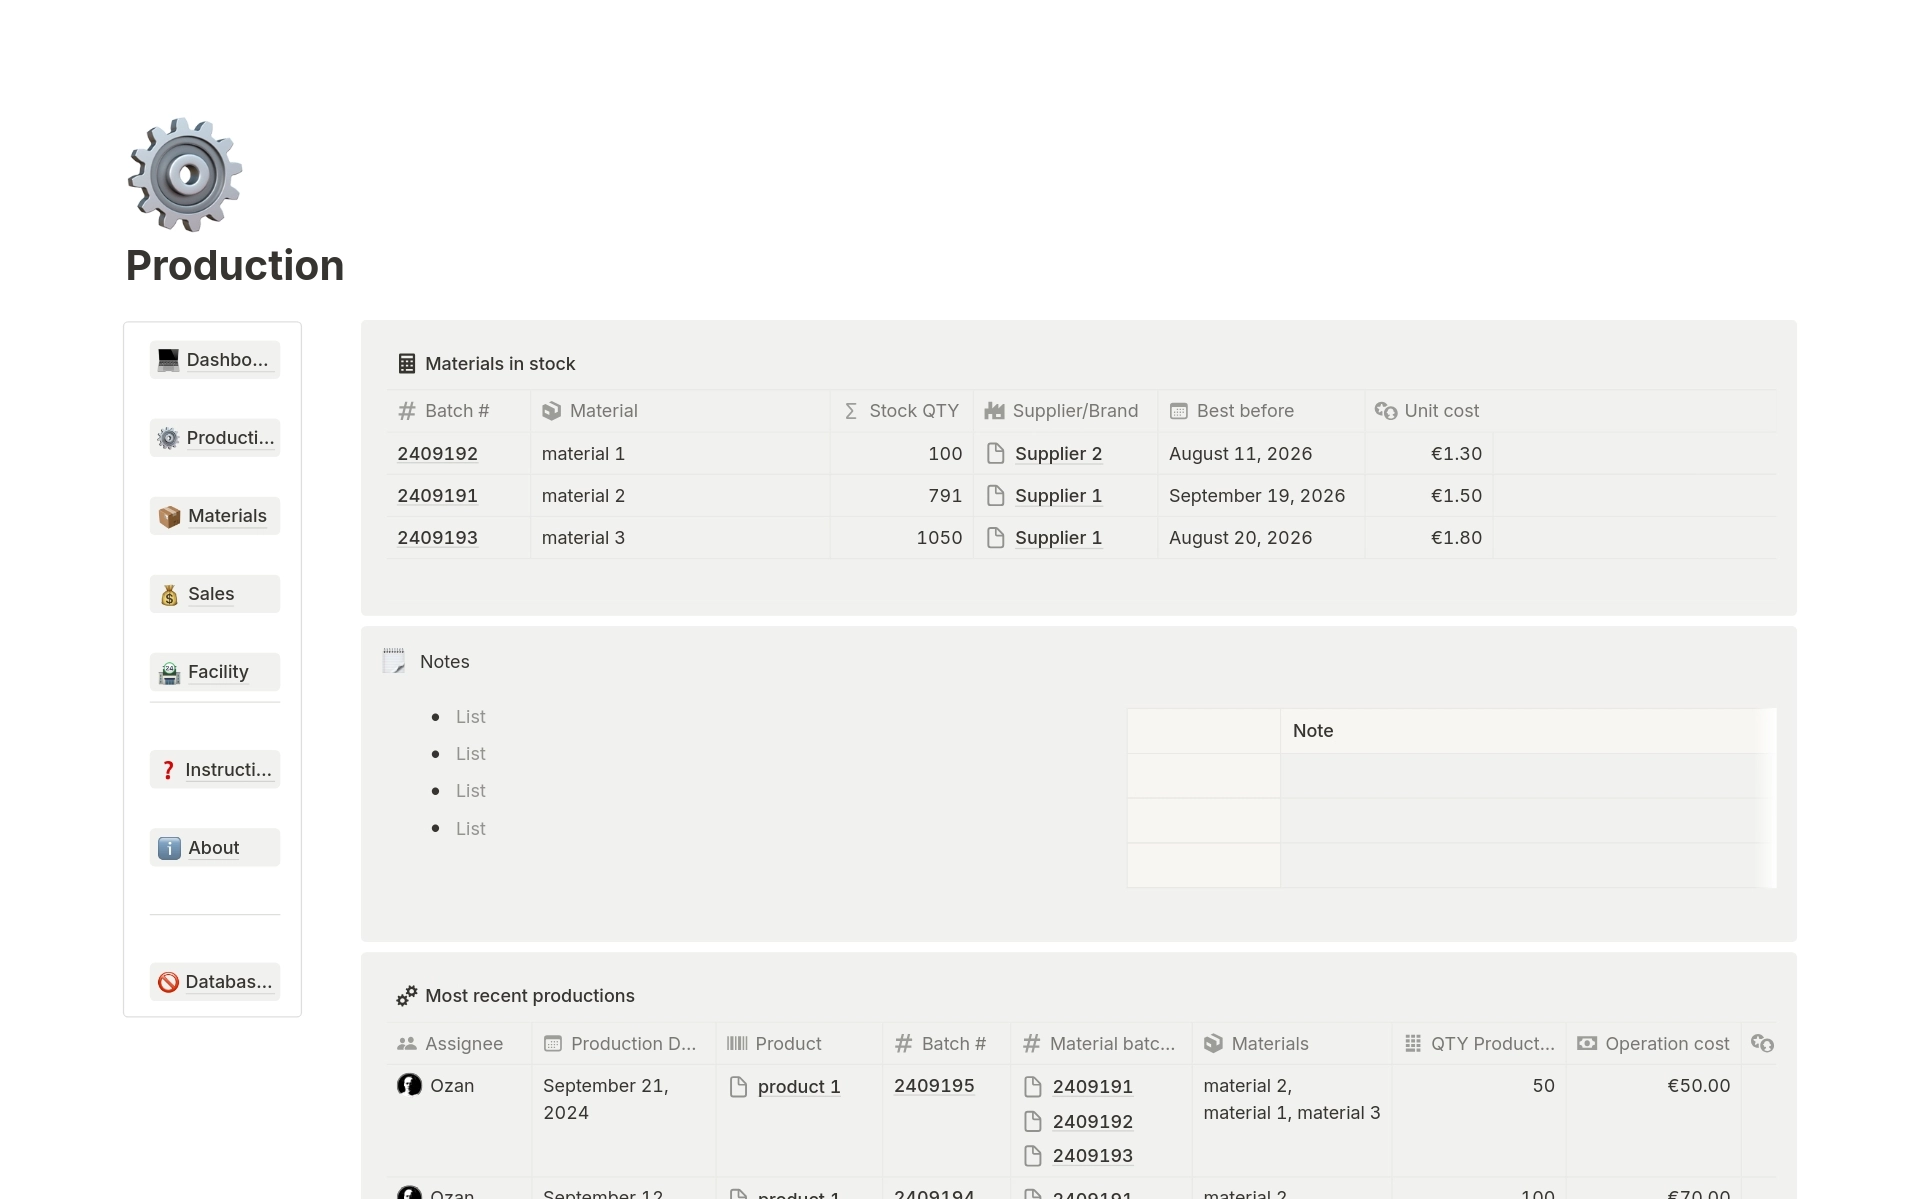
Task: Navigate to Productions page
Action: [215, 438]
